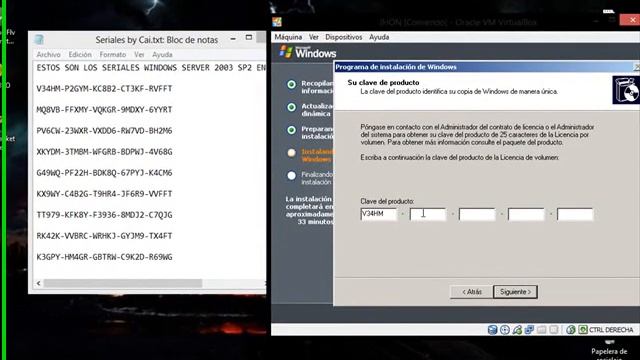Click the Su clave de producto heading
Image resolution: width=640 pixels, height=360 pixels.
[383, 82]
